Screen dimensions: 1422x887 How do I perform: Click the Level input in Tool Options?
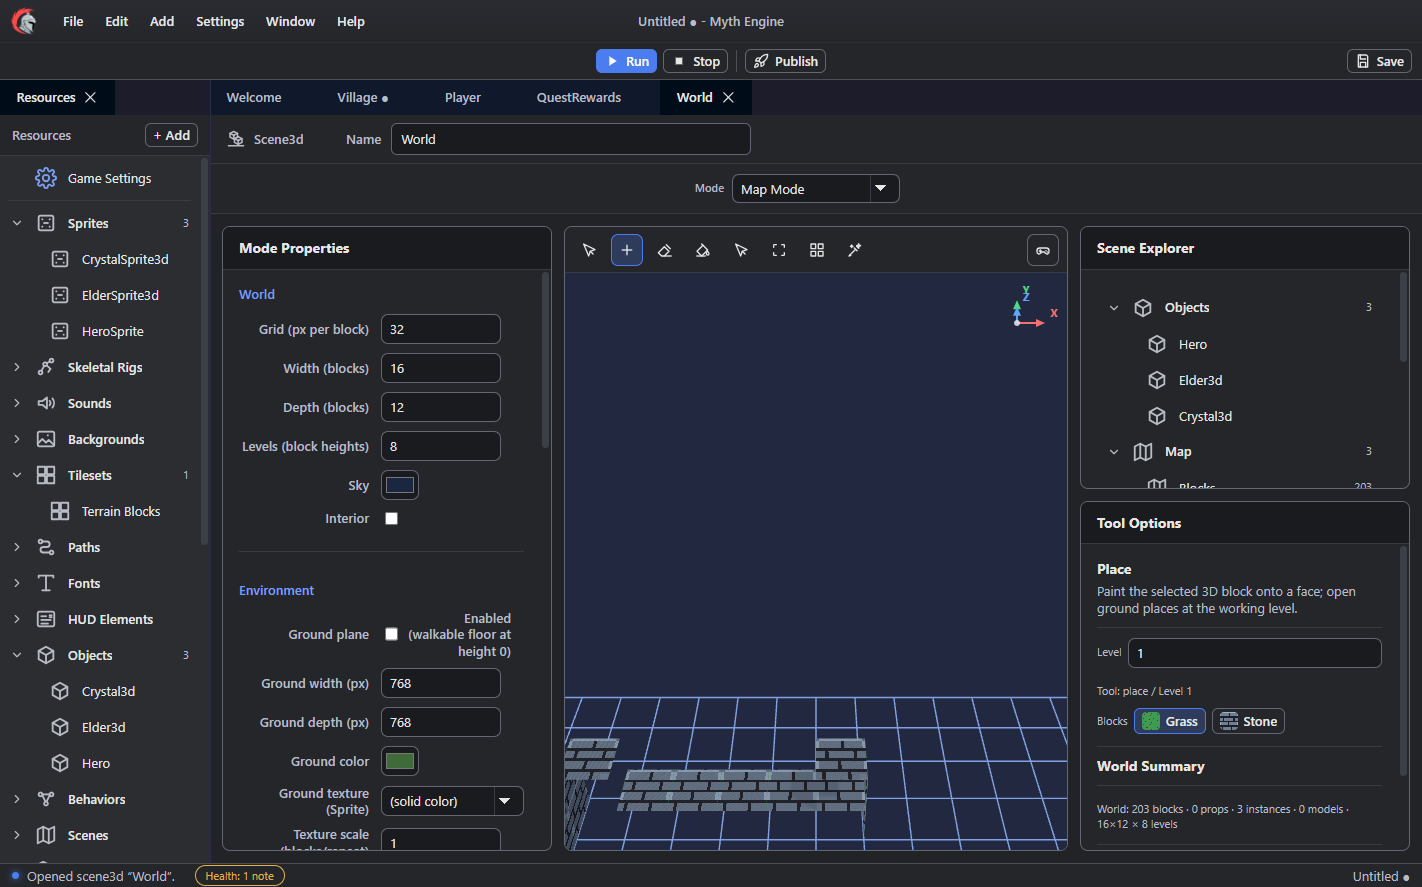click(1255, 653)
